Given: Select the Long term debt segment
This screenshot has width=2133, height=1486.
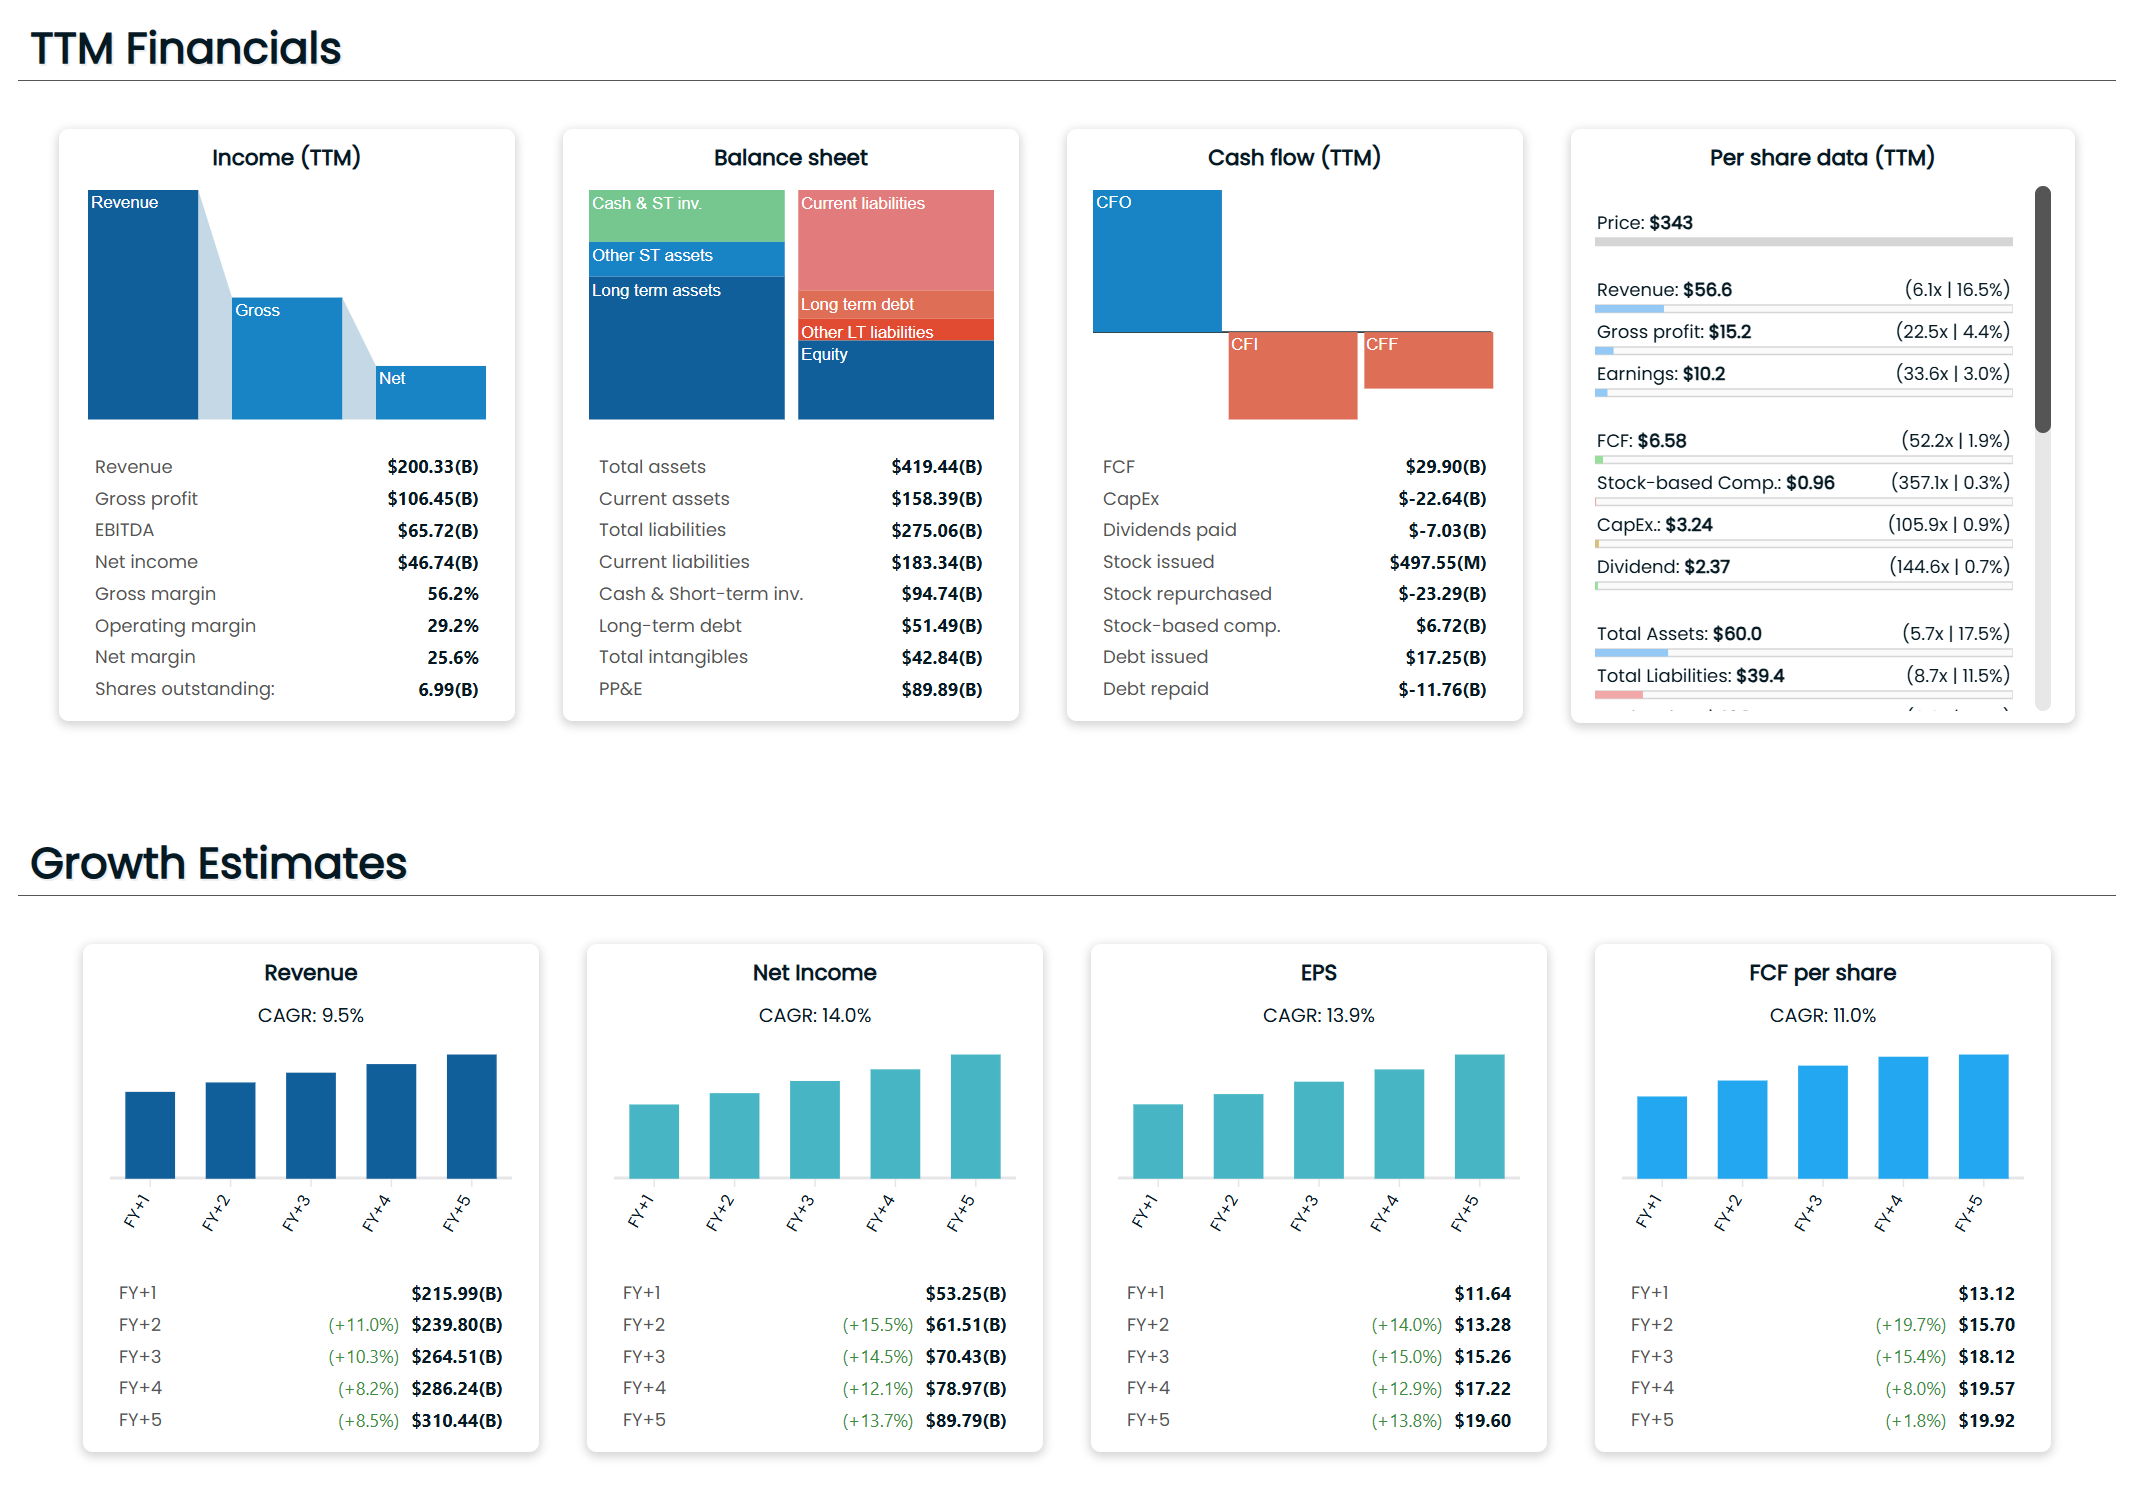Looking at the screenshot, I should pos(895,305).
